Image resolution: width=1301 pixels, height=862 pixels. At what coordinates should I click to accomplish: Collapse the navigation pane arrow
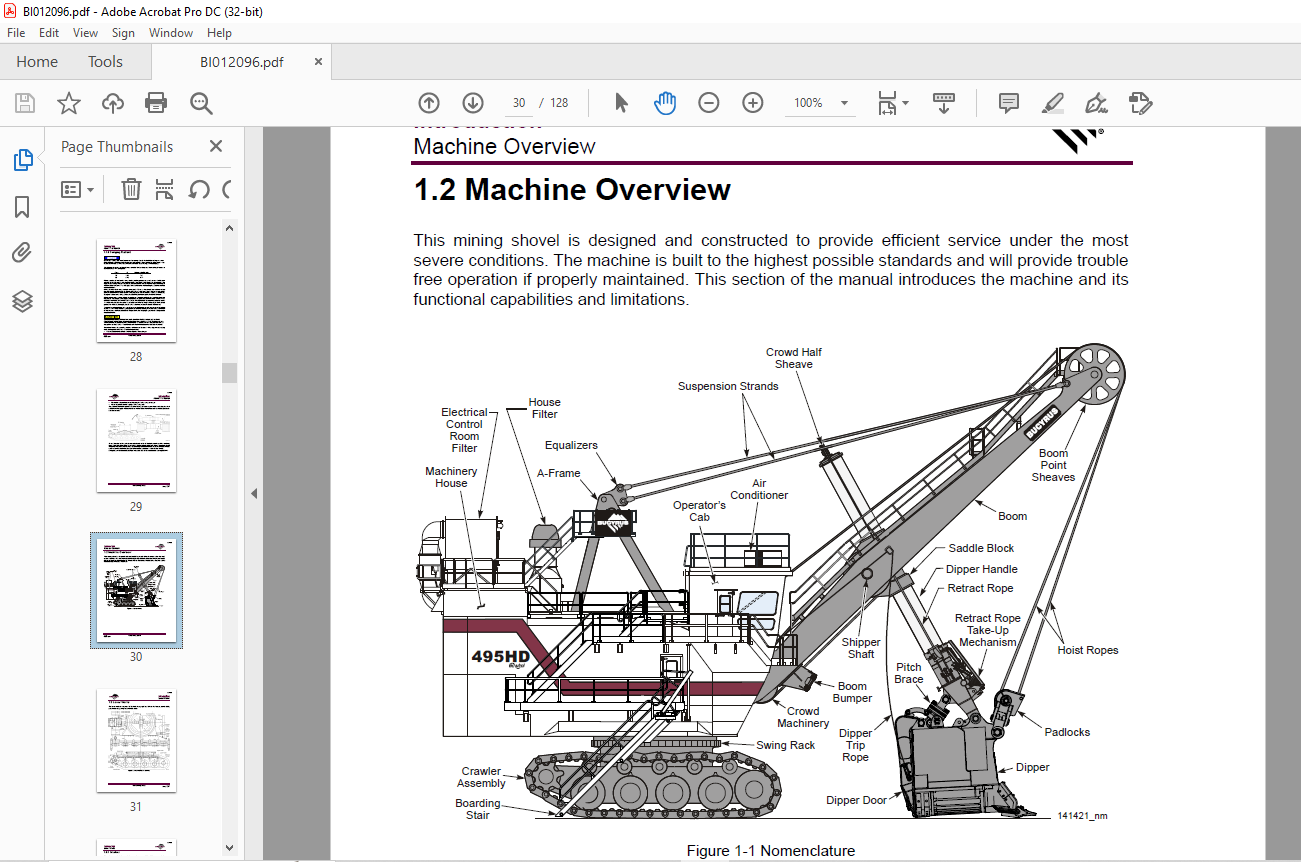[253, 493]
